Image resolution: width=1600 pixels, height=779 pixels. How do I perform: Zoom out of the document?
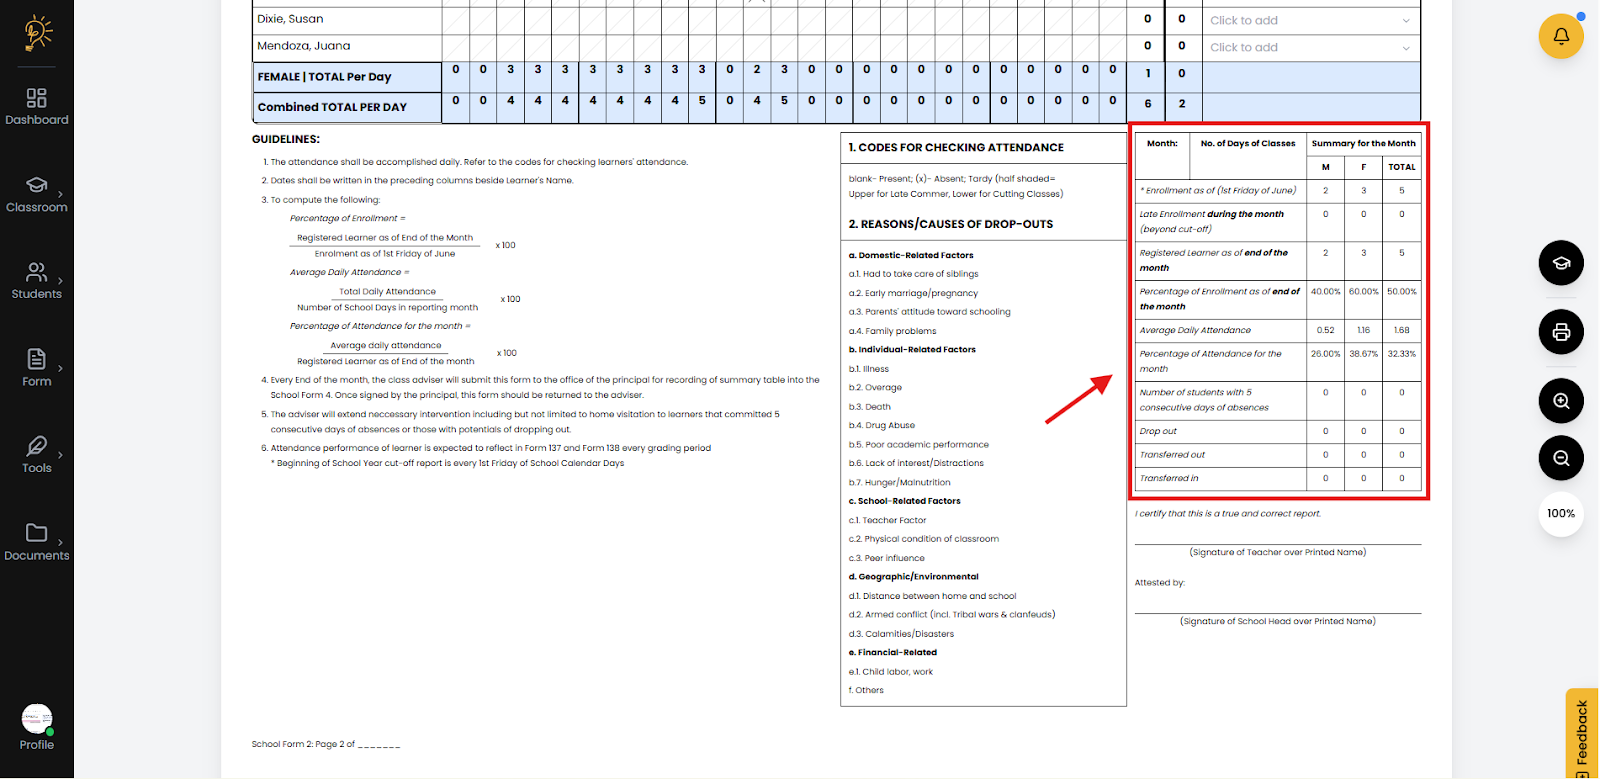coord(1560,458)
